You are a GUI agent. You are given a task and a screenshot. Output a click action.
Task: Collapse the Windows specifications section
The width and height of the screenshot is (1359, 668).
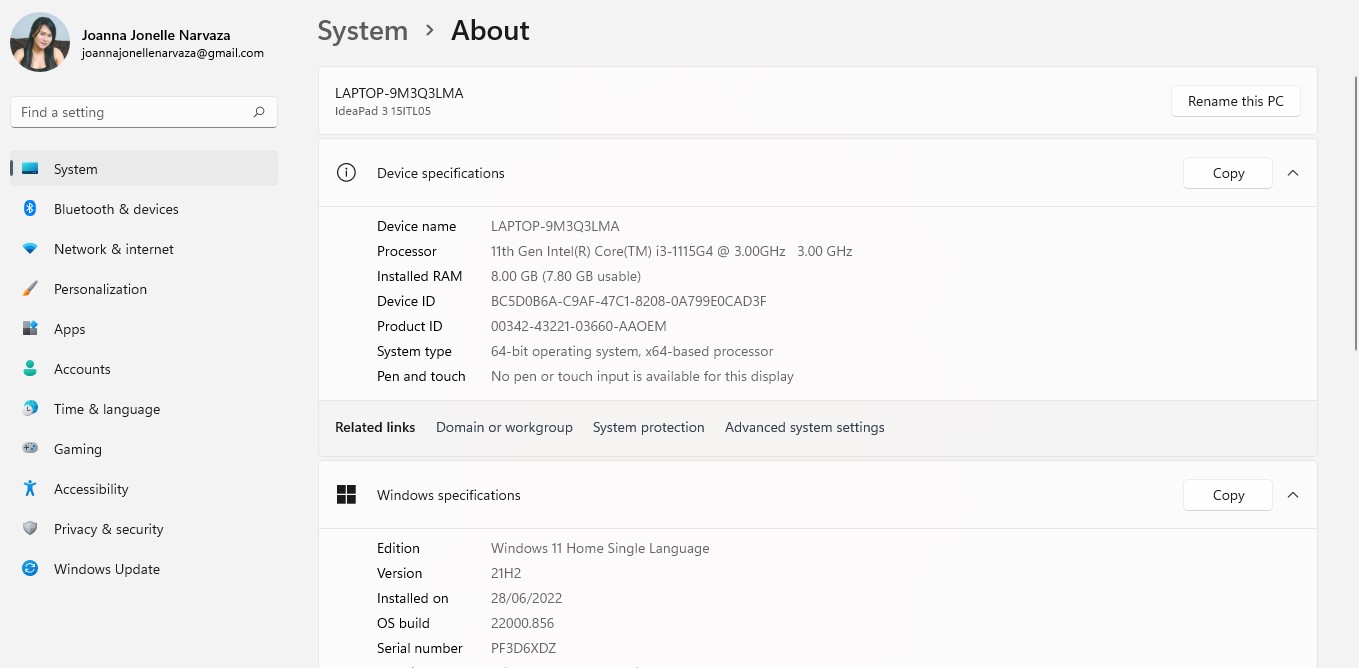point(1293,495)
